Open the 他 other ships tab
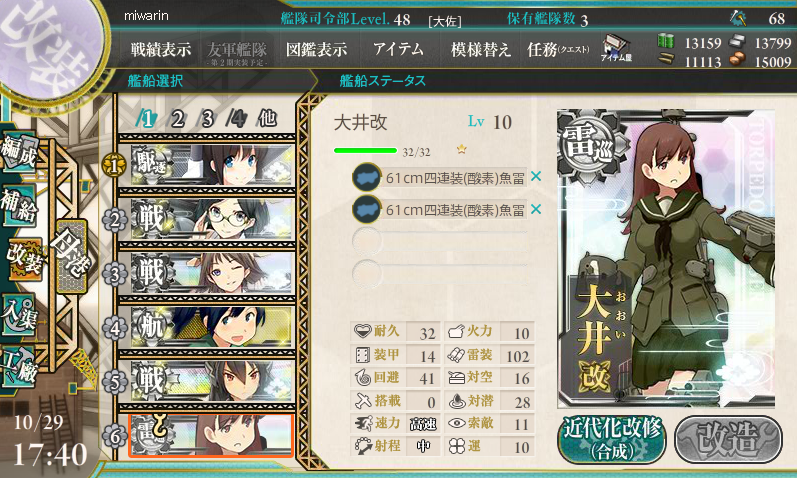 267,118
